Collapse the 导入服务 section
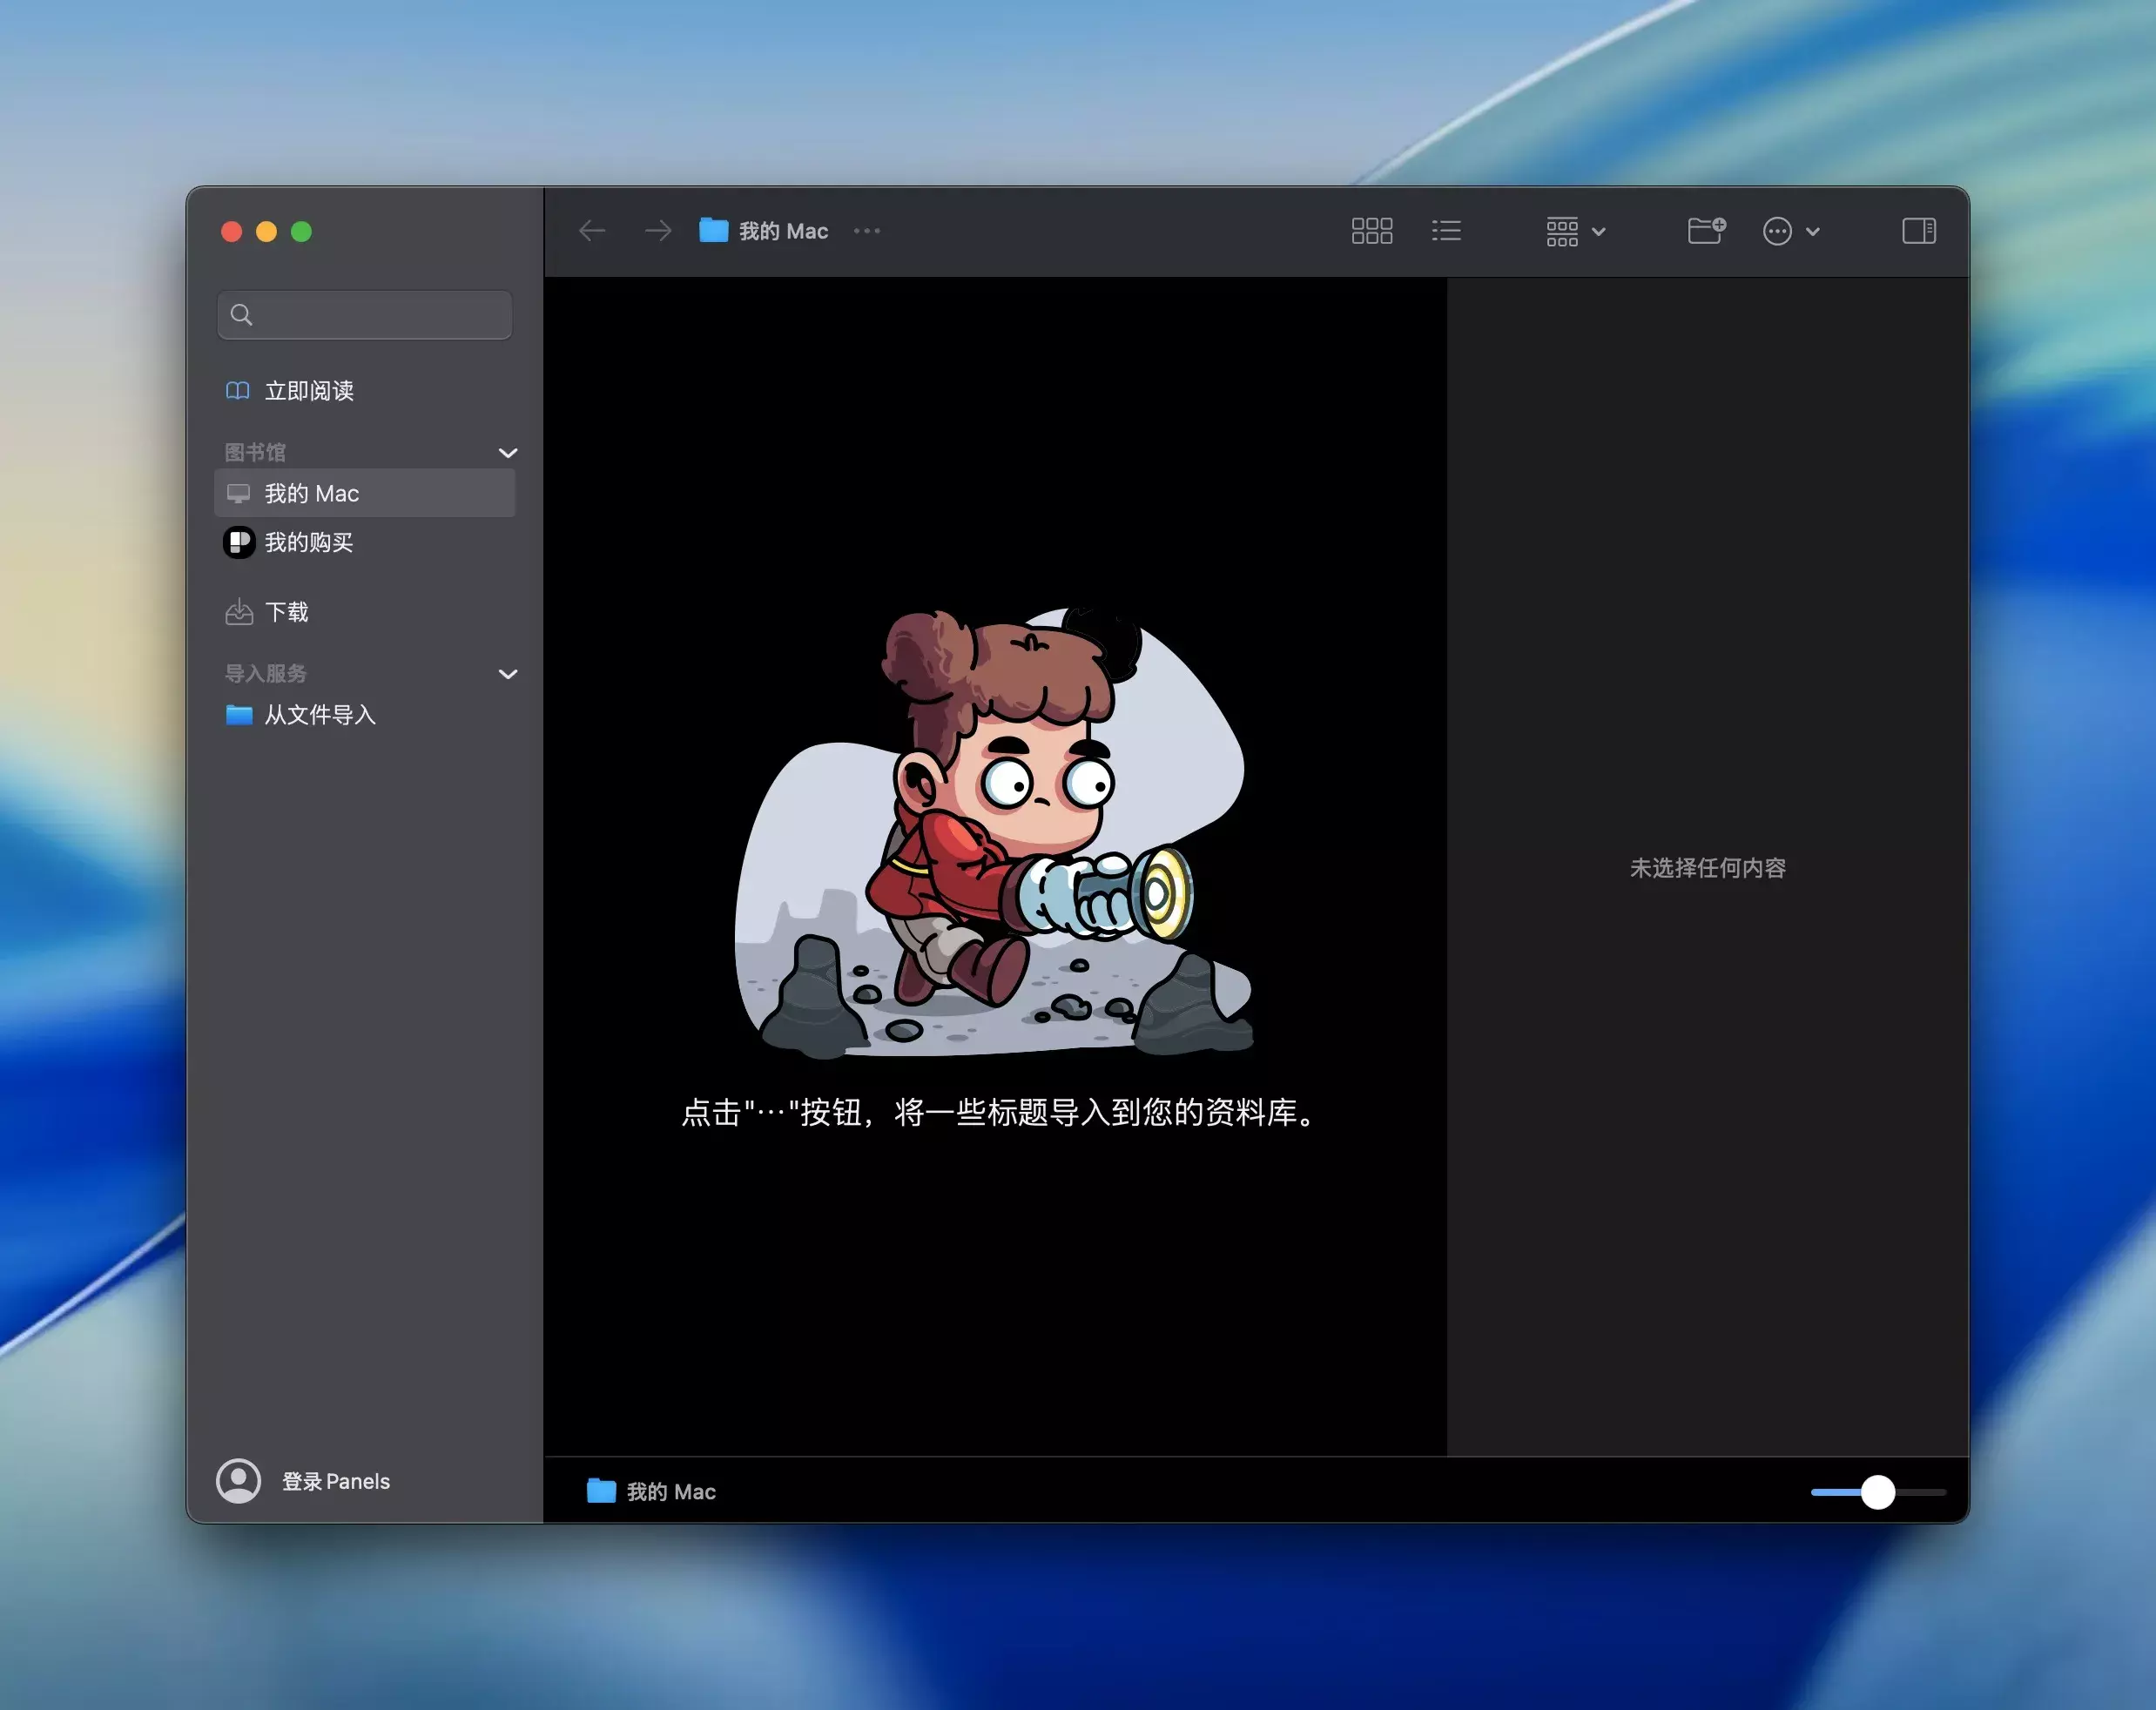This screenshot has height=1710, width=2156. [508, 674]
